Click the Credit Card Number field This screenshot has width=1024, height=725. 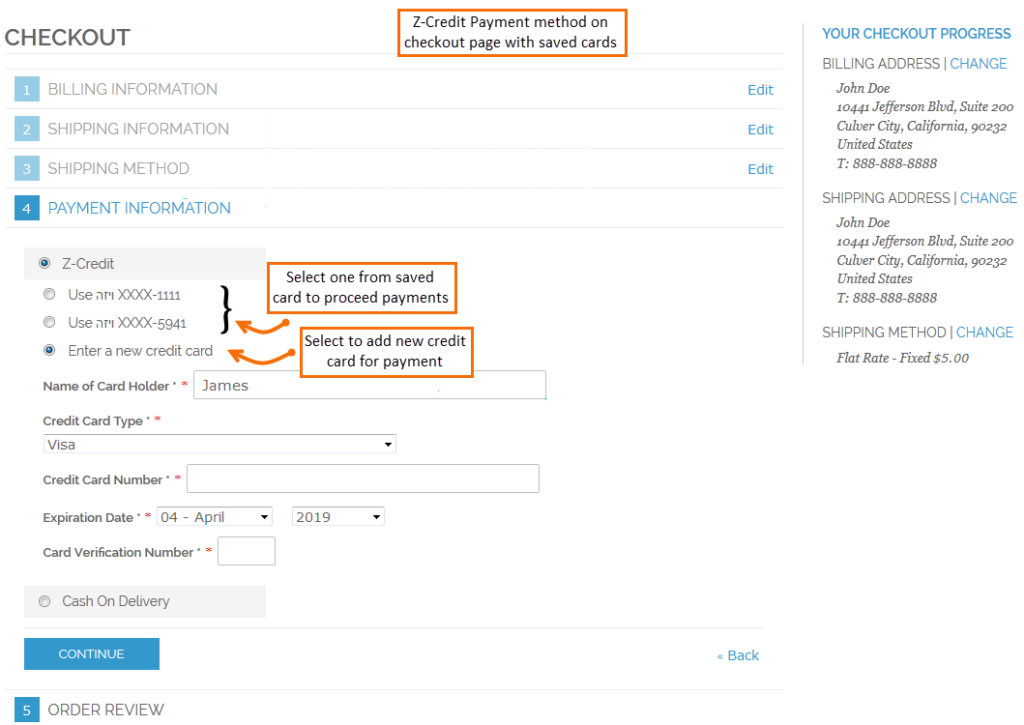click(x=363, y=478)
